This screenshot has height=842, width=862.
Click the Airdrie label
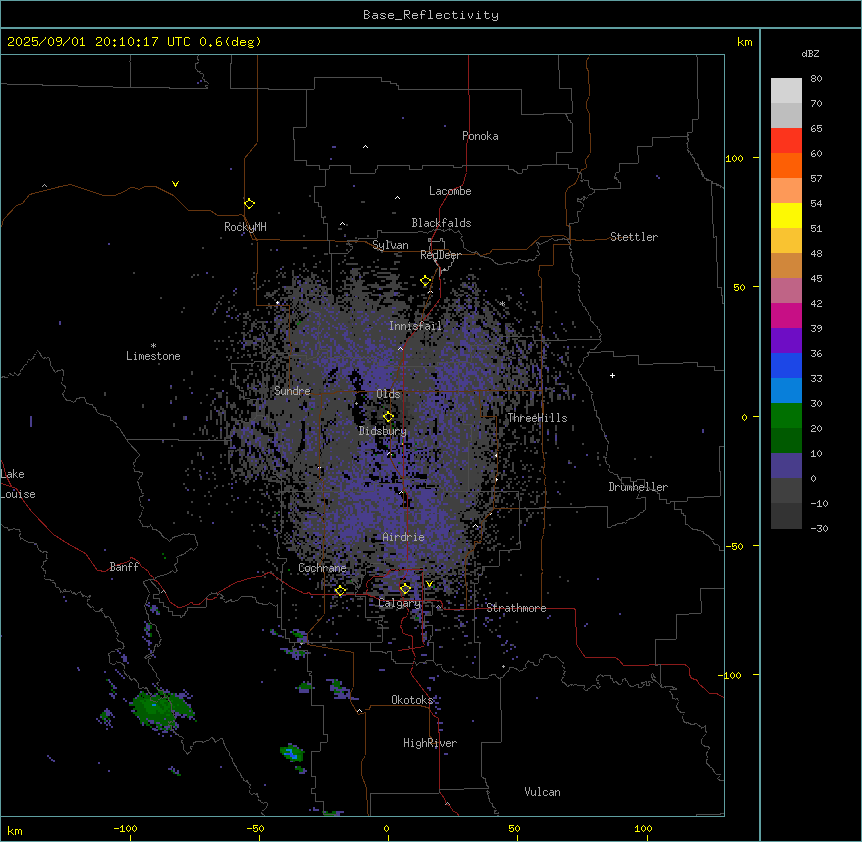(x=404, y=537)
